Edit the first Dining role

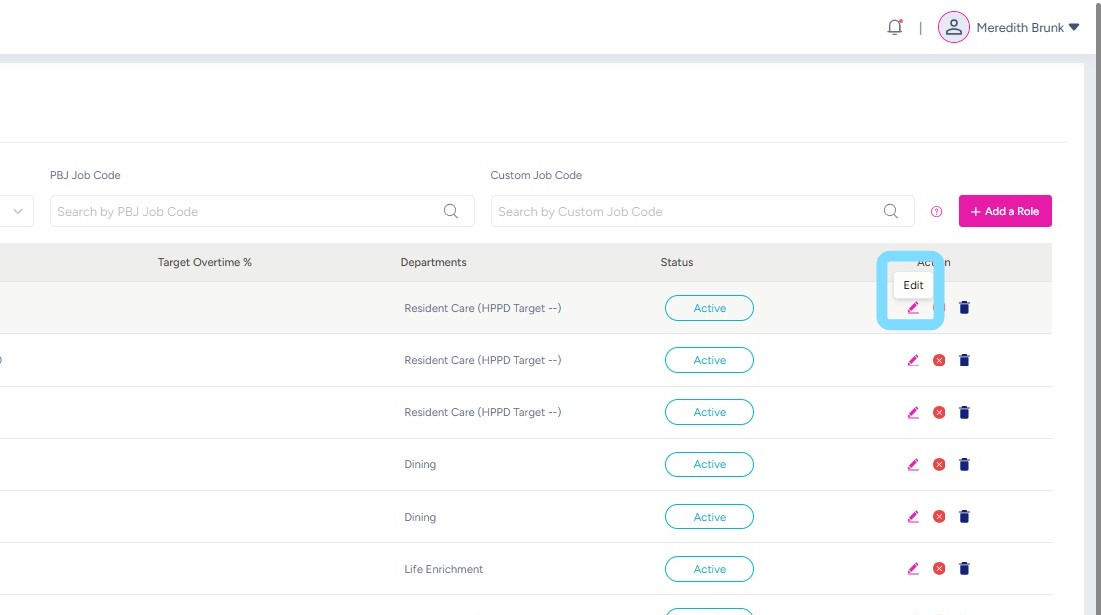tap(913, 464)
